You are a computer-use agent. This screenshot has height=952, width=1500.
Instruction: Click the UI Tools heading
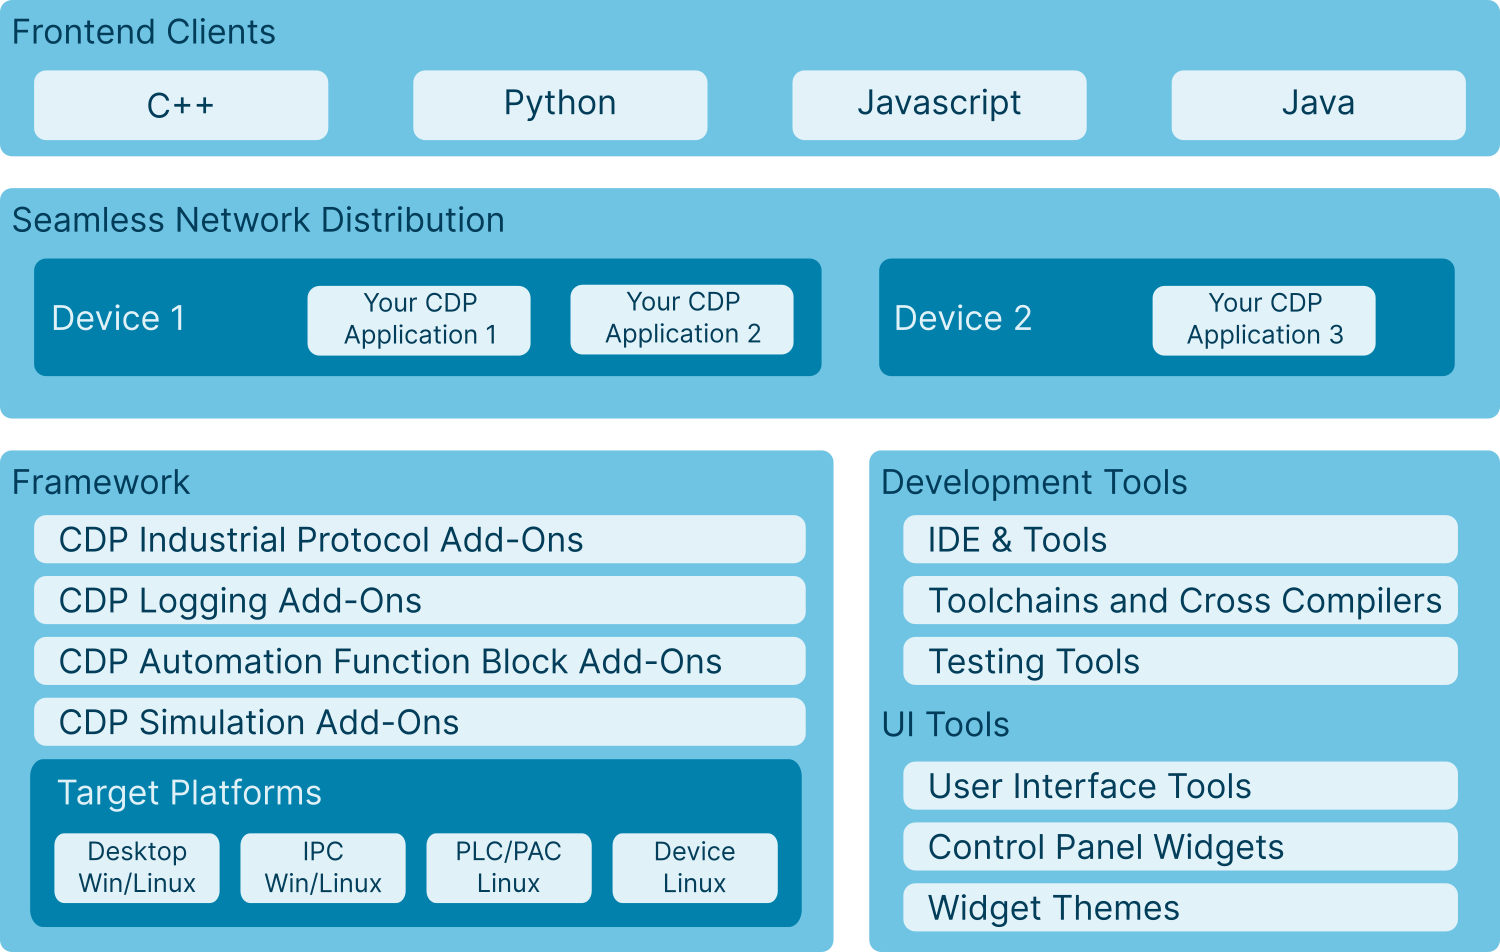(x=945, y=724)
